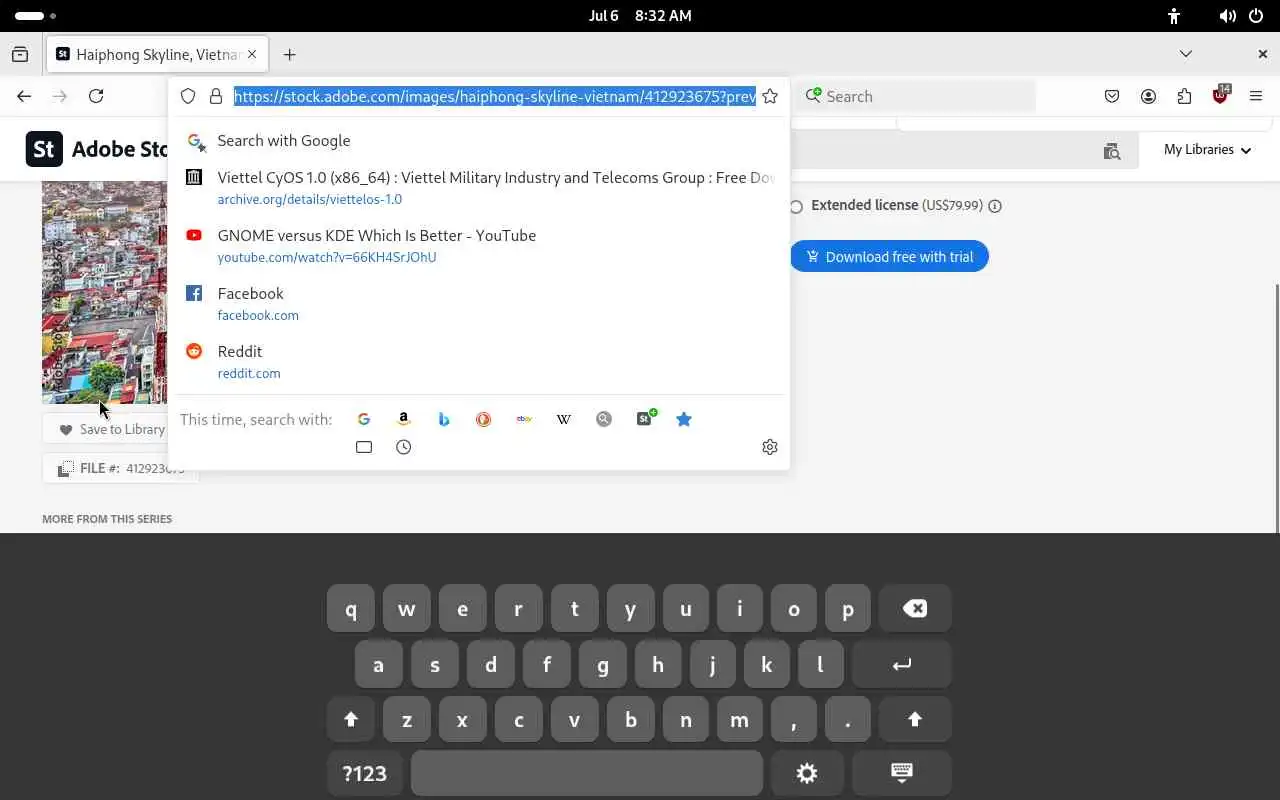Click the browser Search box
This screenshot has height=800, width=1280.
tap(916, 96)
